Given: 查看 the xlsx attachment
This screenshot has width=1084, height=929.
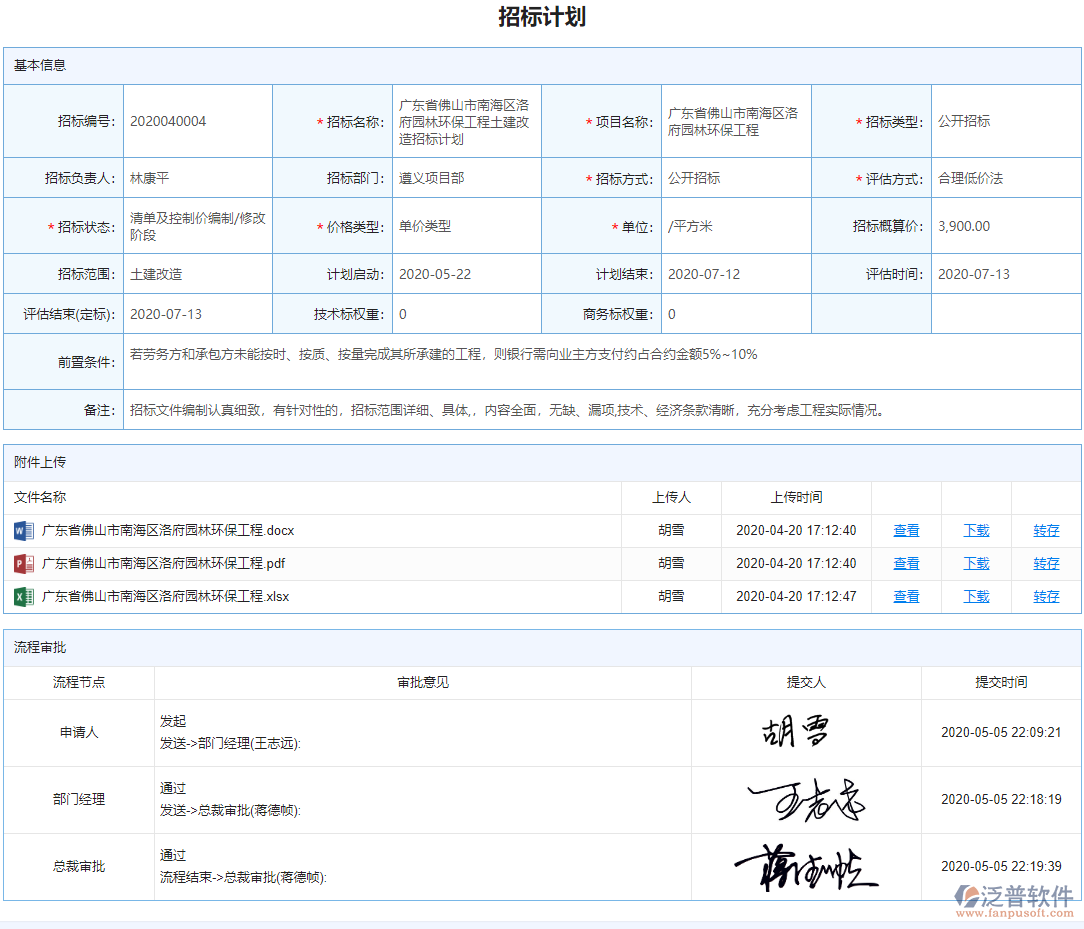Looking at the screenshot, I should [905, 596].
